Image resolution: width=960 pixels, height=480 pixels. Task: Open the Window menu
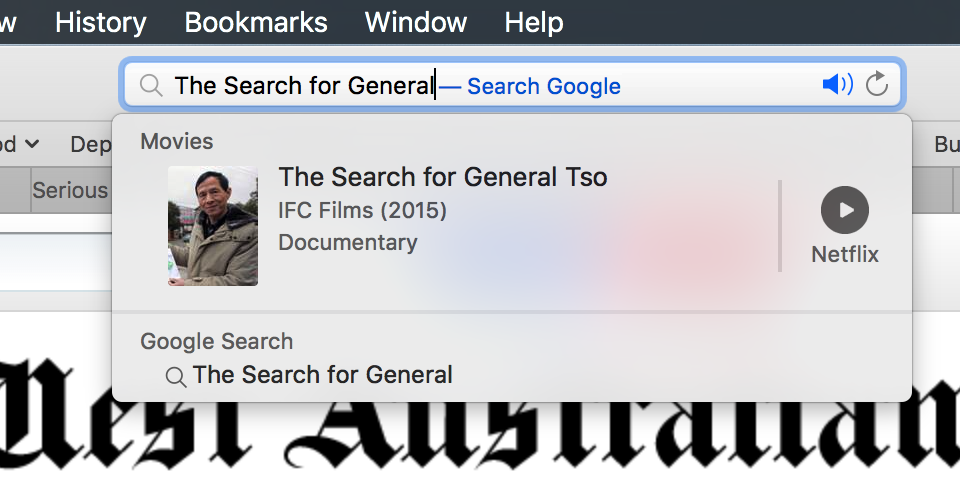(x=416, y=23)
